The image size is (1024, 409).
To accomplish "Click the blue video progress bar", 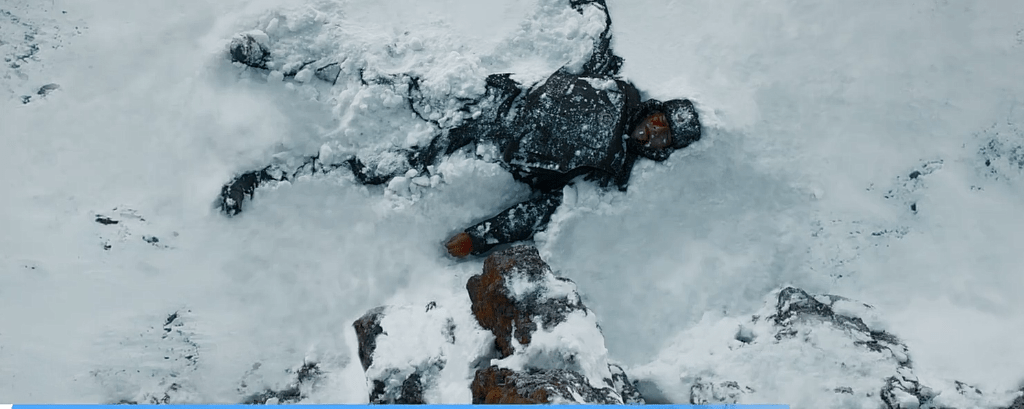I will click(400, 406).
